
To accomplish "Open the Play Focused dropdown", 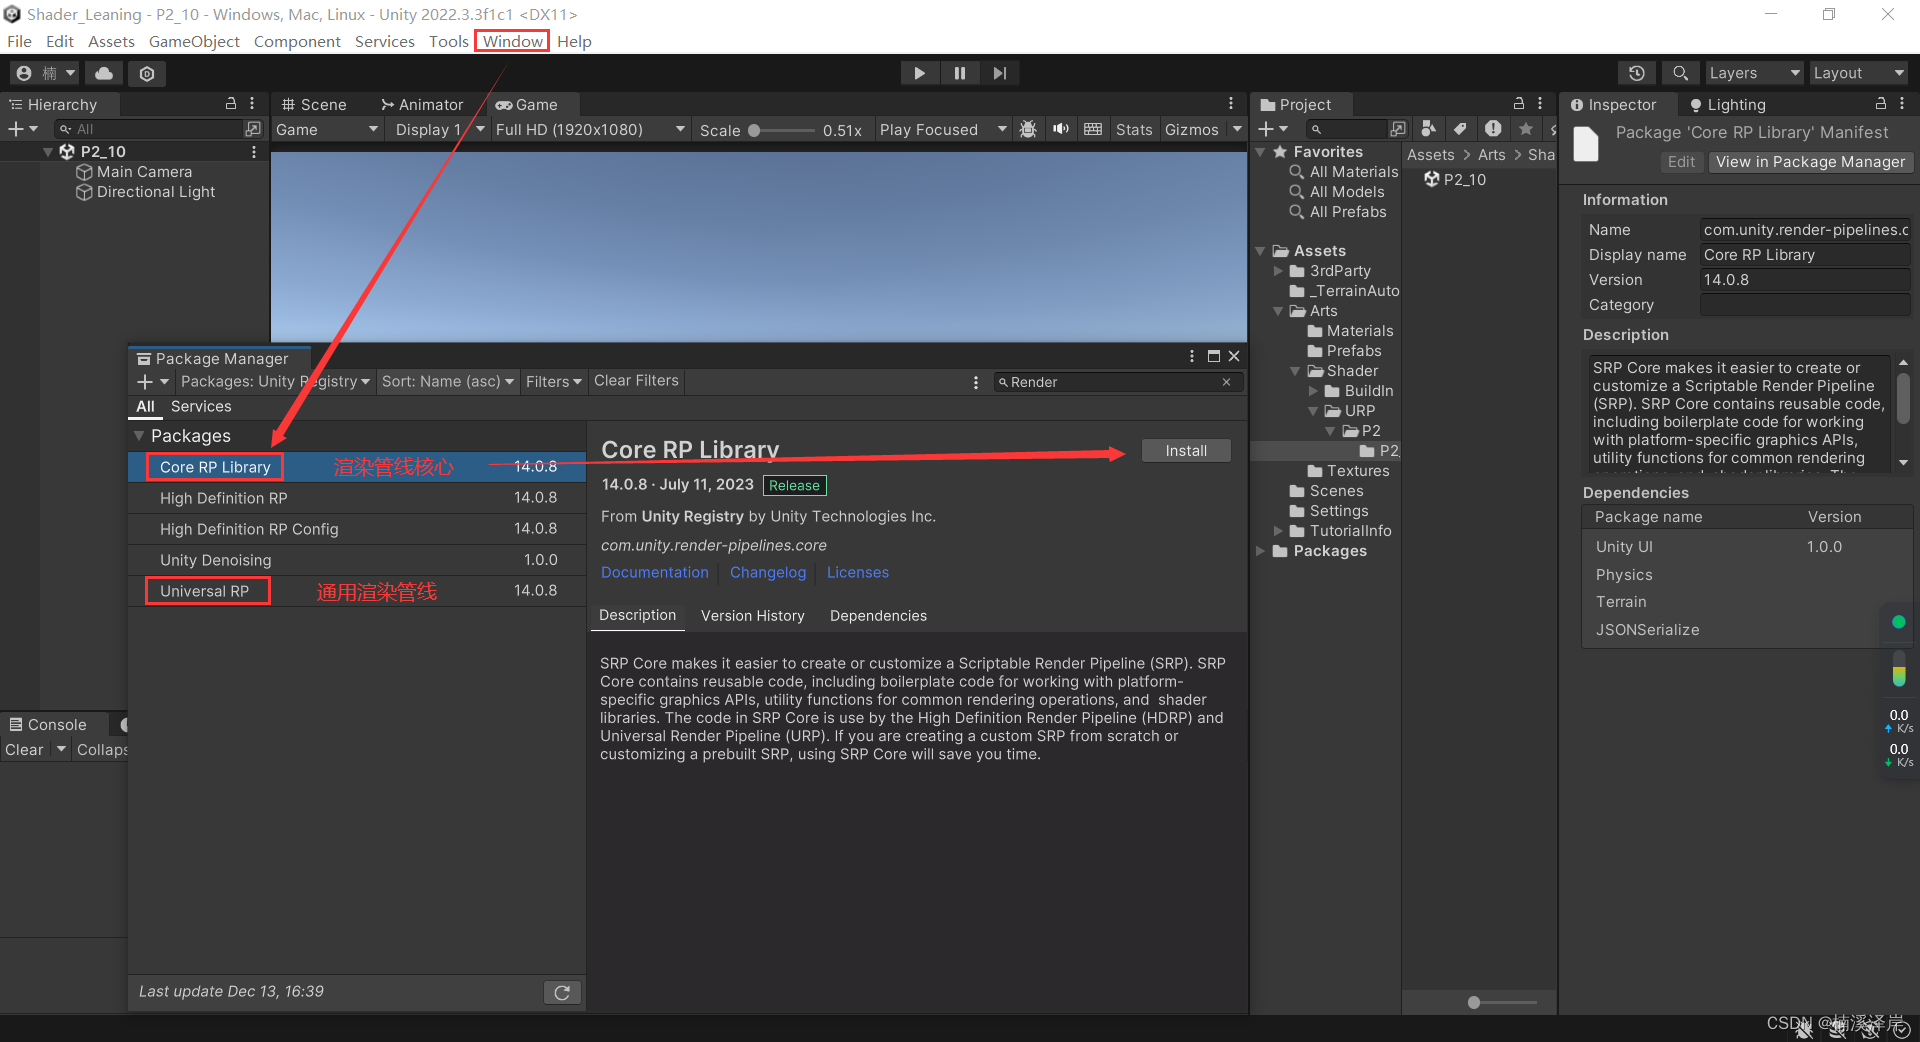I will [x=943, y=130].
